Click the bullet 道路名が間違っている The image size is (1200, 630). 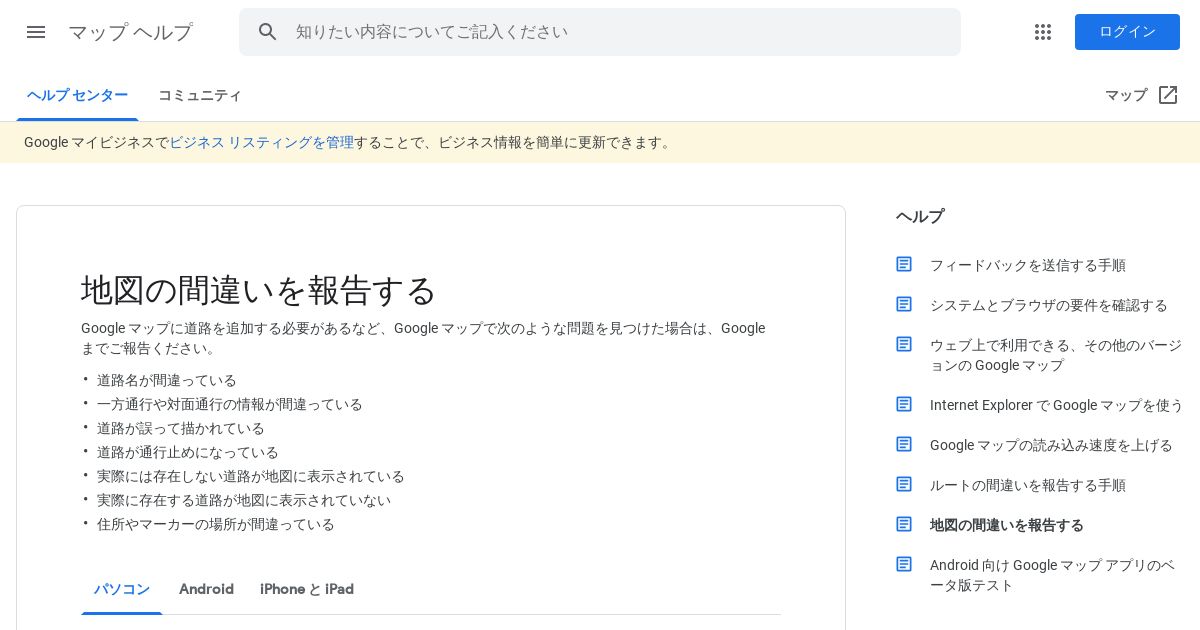point(167,380)
